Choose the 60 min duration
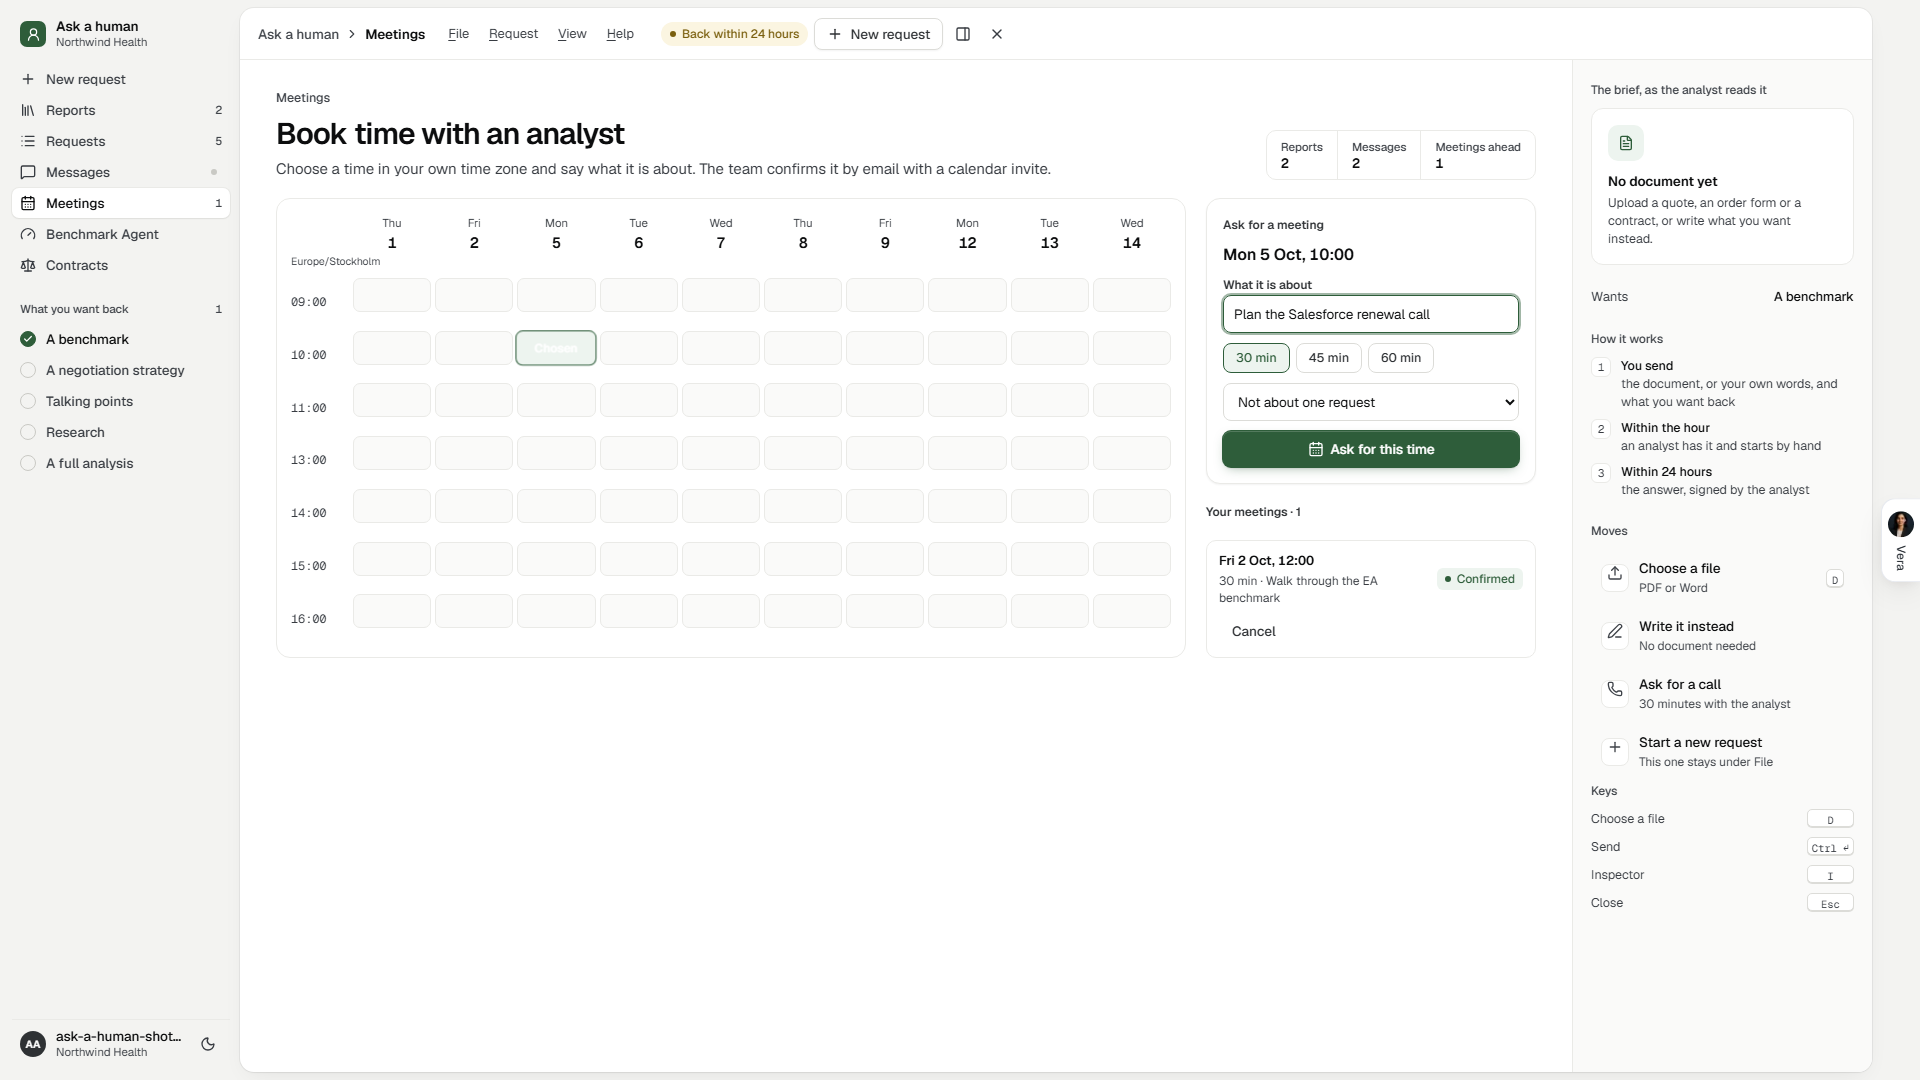The image size is (1920, 1080). pos(1400,358)
